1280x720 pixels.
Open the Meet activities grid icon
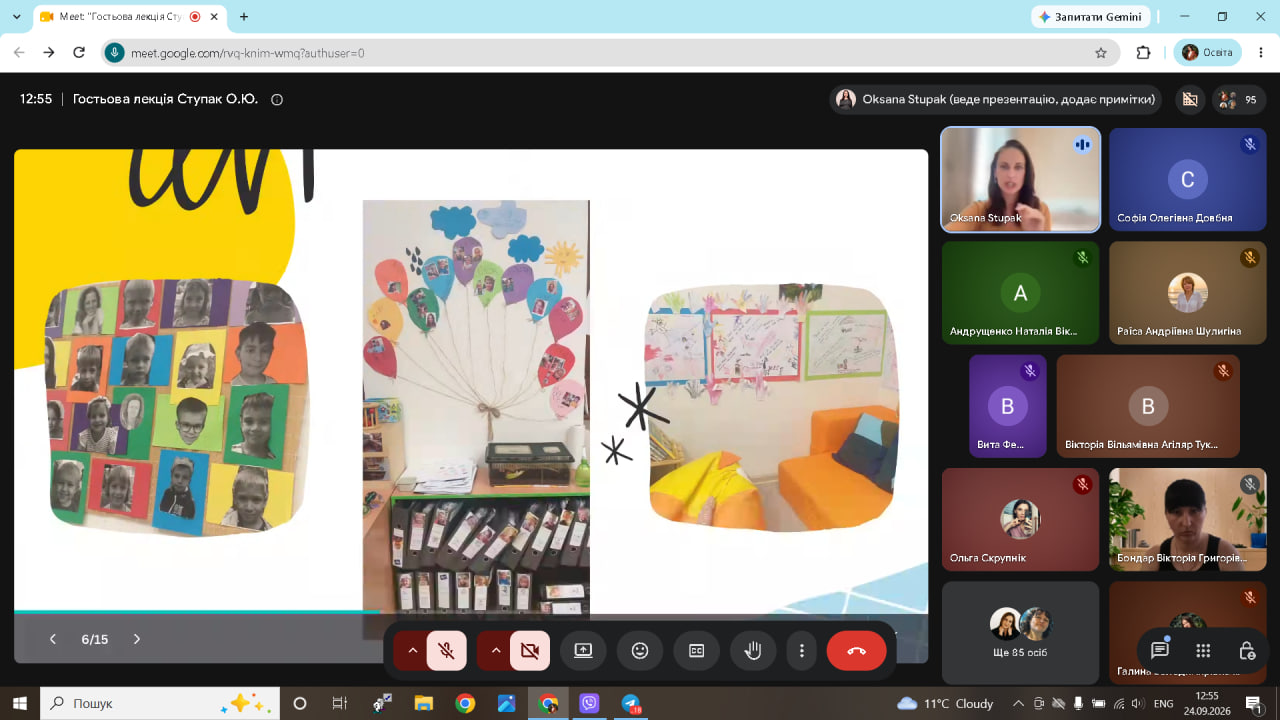pyautogui.click(x=1204, y=650)
